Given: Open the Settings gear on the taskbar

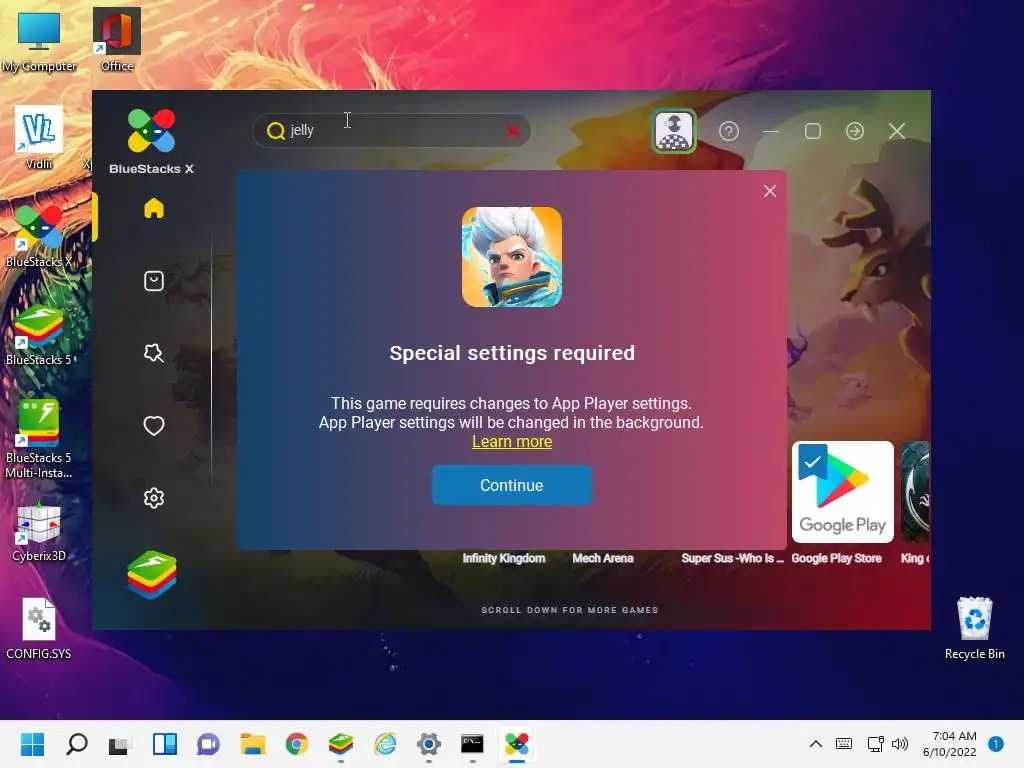Looking at the screenshot, I should 429,744.
